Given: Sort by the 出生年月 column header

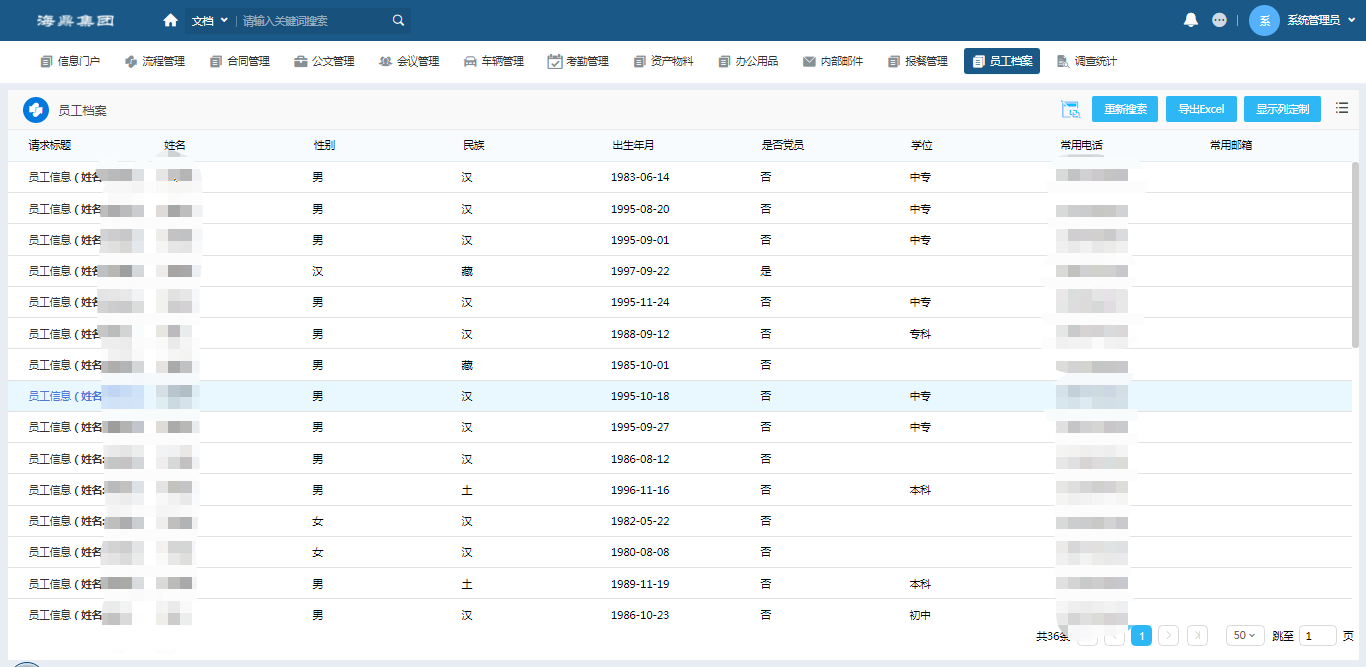Looking at the screenshot, I should [x=633, y=145].
